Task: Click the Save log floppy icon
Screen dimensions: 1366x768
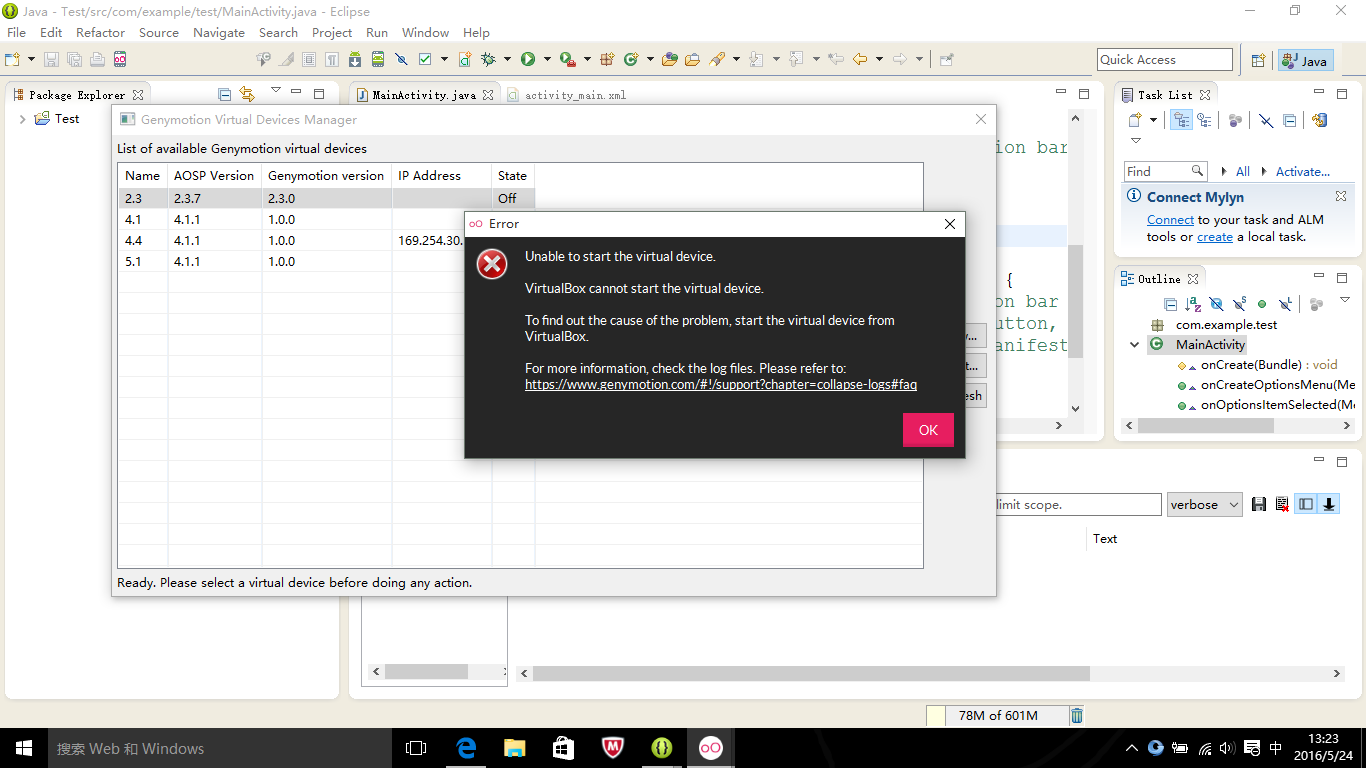Action: (x=1259, y=505)
